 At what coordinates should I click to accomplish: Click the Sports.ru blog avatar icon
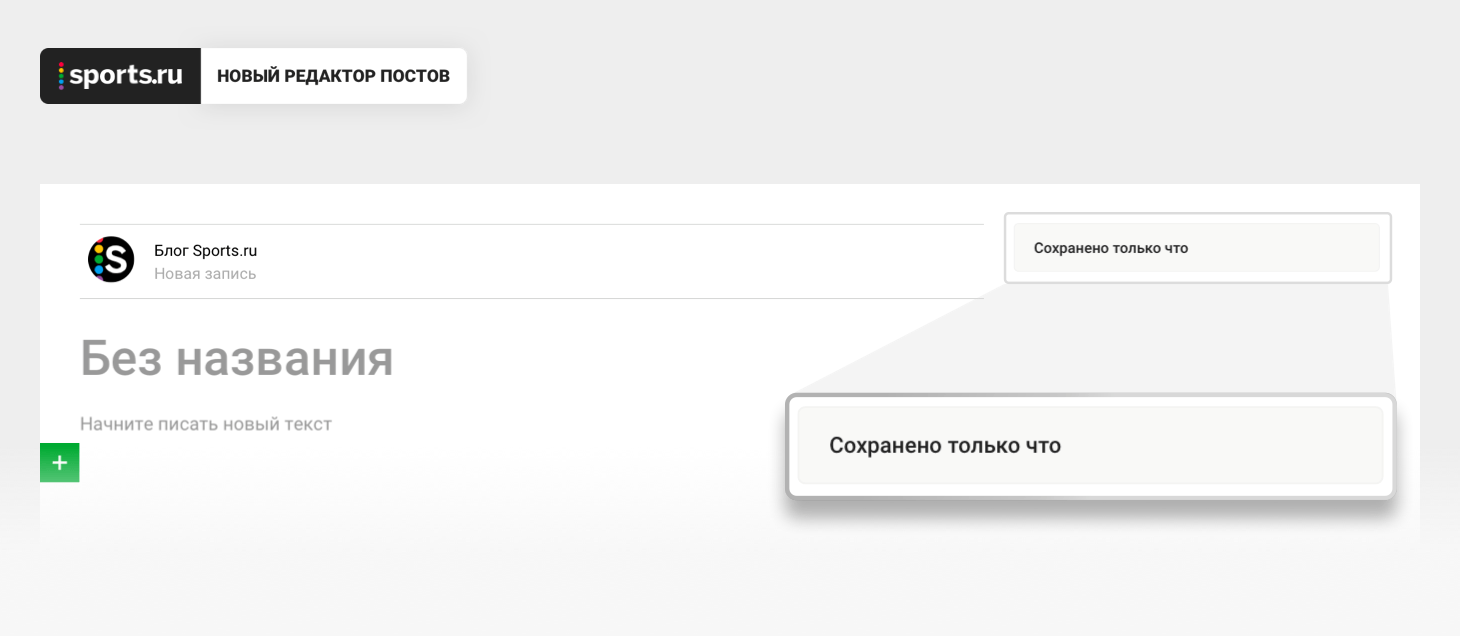pyautogui.click(x=111, y=260)
